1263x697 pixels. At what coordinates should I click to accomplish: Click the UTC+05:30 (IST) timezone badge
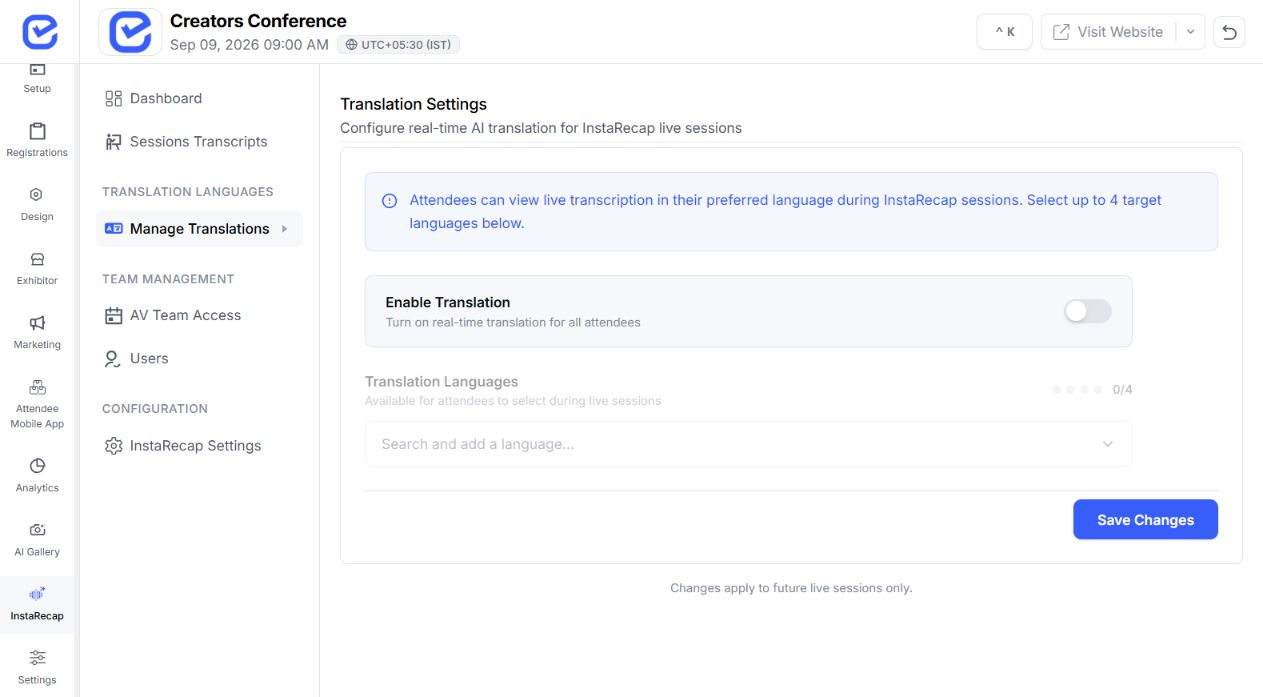pos(398,45)
